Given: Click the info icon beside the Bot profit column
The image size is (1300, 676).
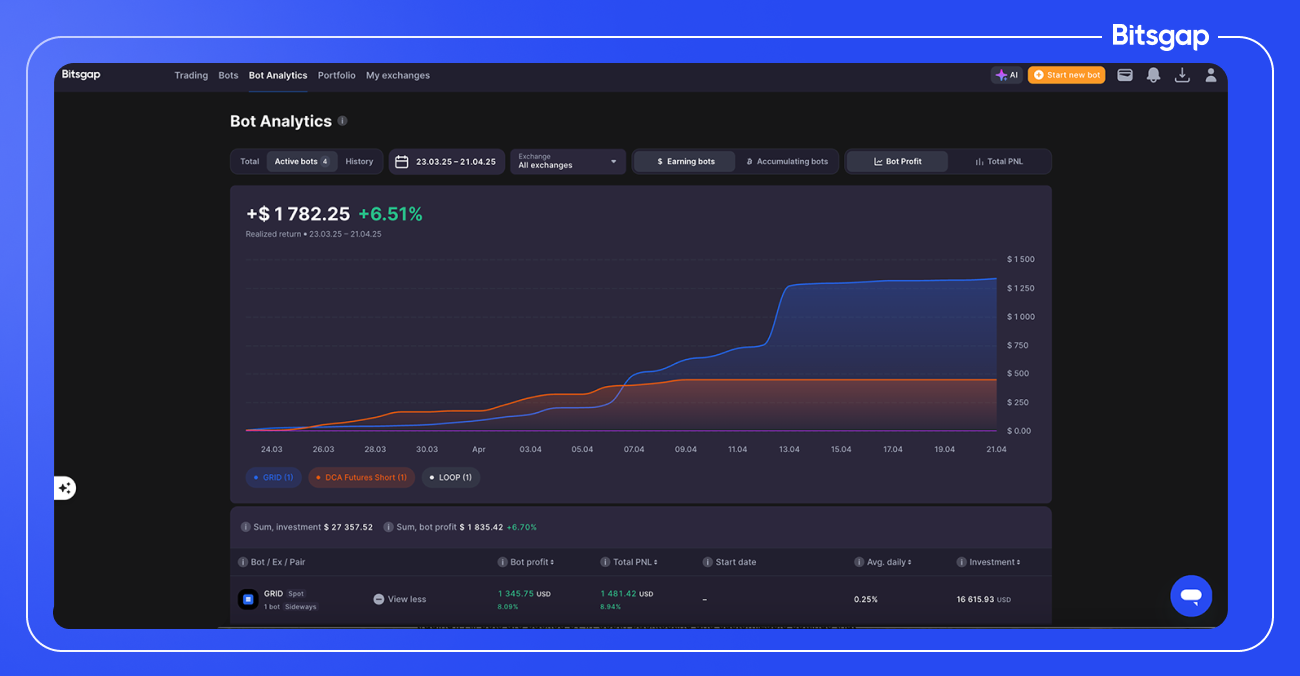Looking at the screenshot, I should pos(502,562).
